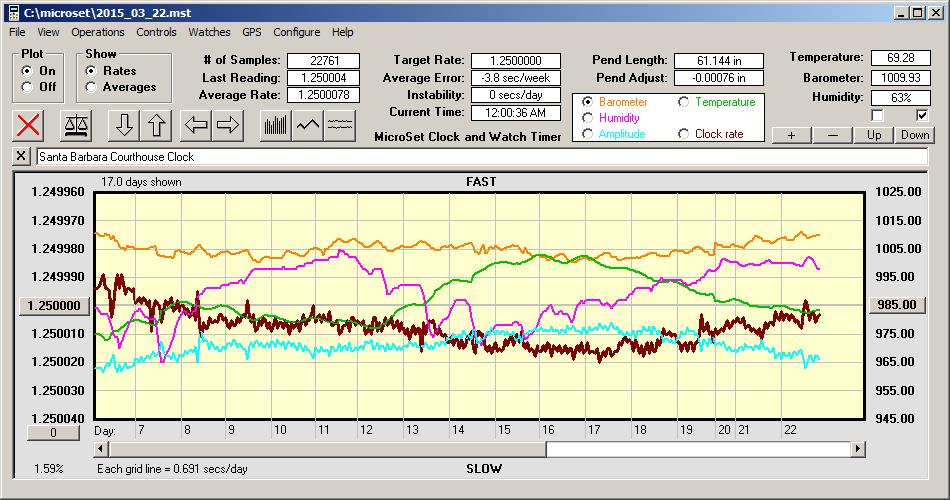Click the 985.00 right axis button

[898, 305]
